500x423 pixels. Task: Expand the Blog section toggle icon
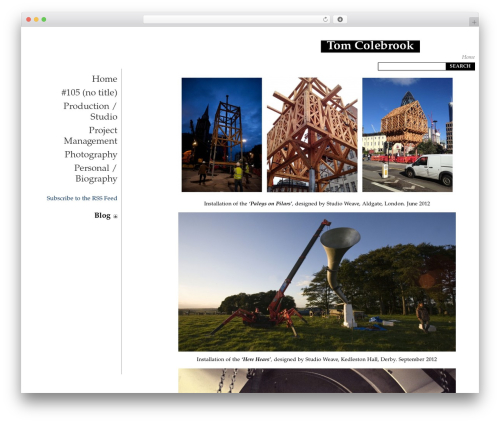(x=115, y=216)
